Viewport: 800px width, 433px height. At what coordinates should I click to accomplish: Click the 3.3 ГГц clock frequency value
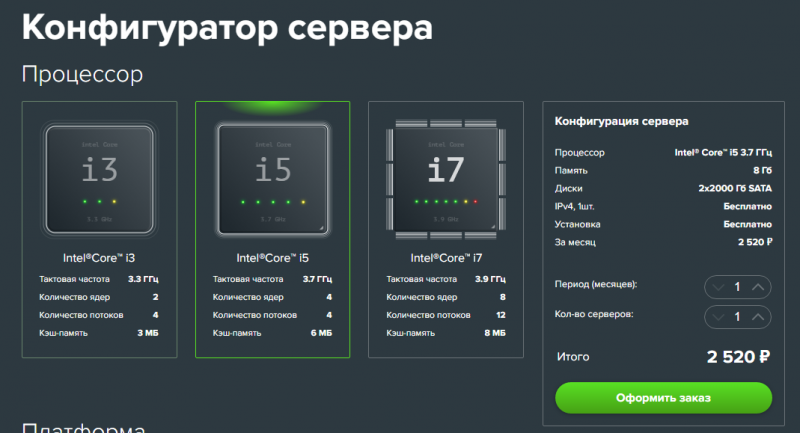coord(143,279)
